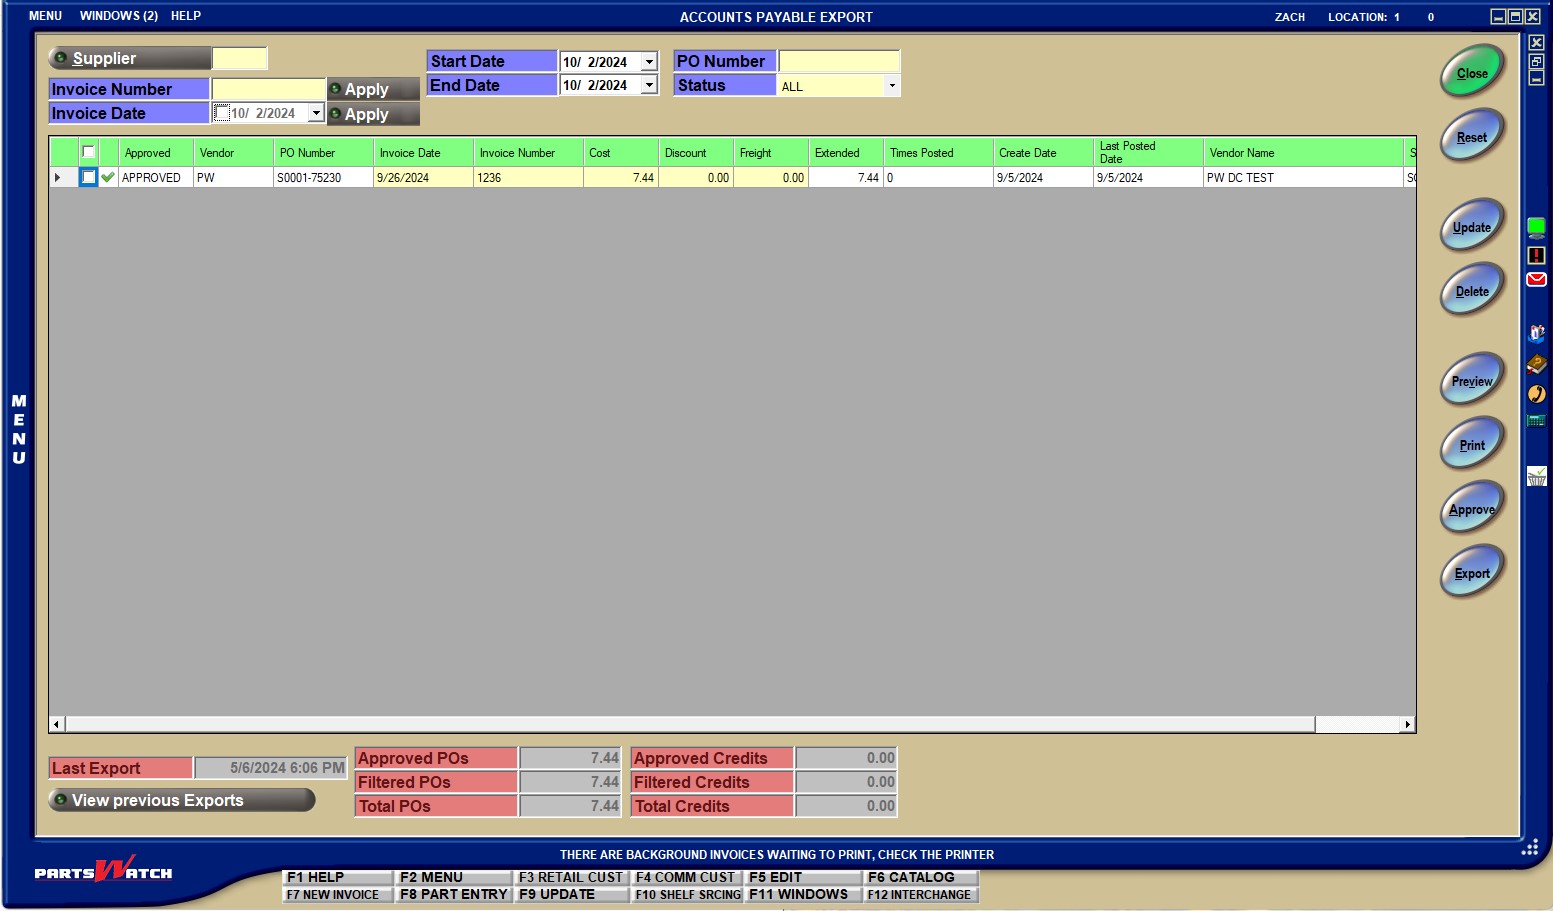Open the Start Date calendar dropdown

(x=649, y=62)
